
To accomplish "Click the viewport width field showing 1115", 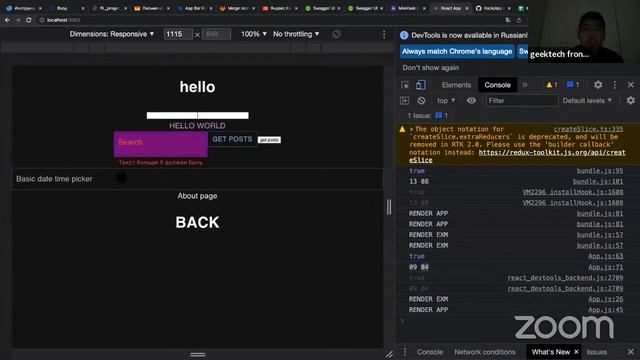I will click(178, 34).
